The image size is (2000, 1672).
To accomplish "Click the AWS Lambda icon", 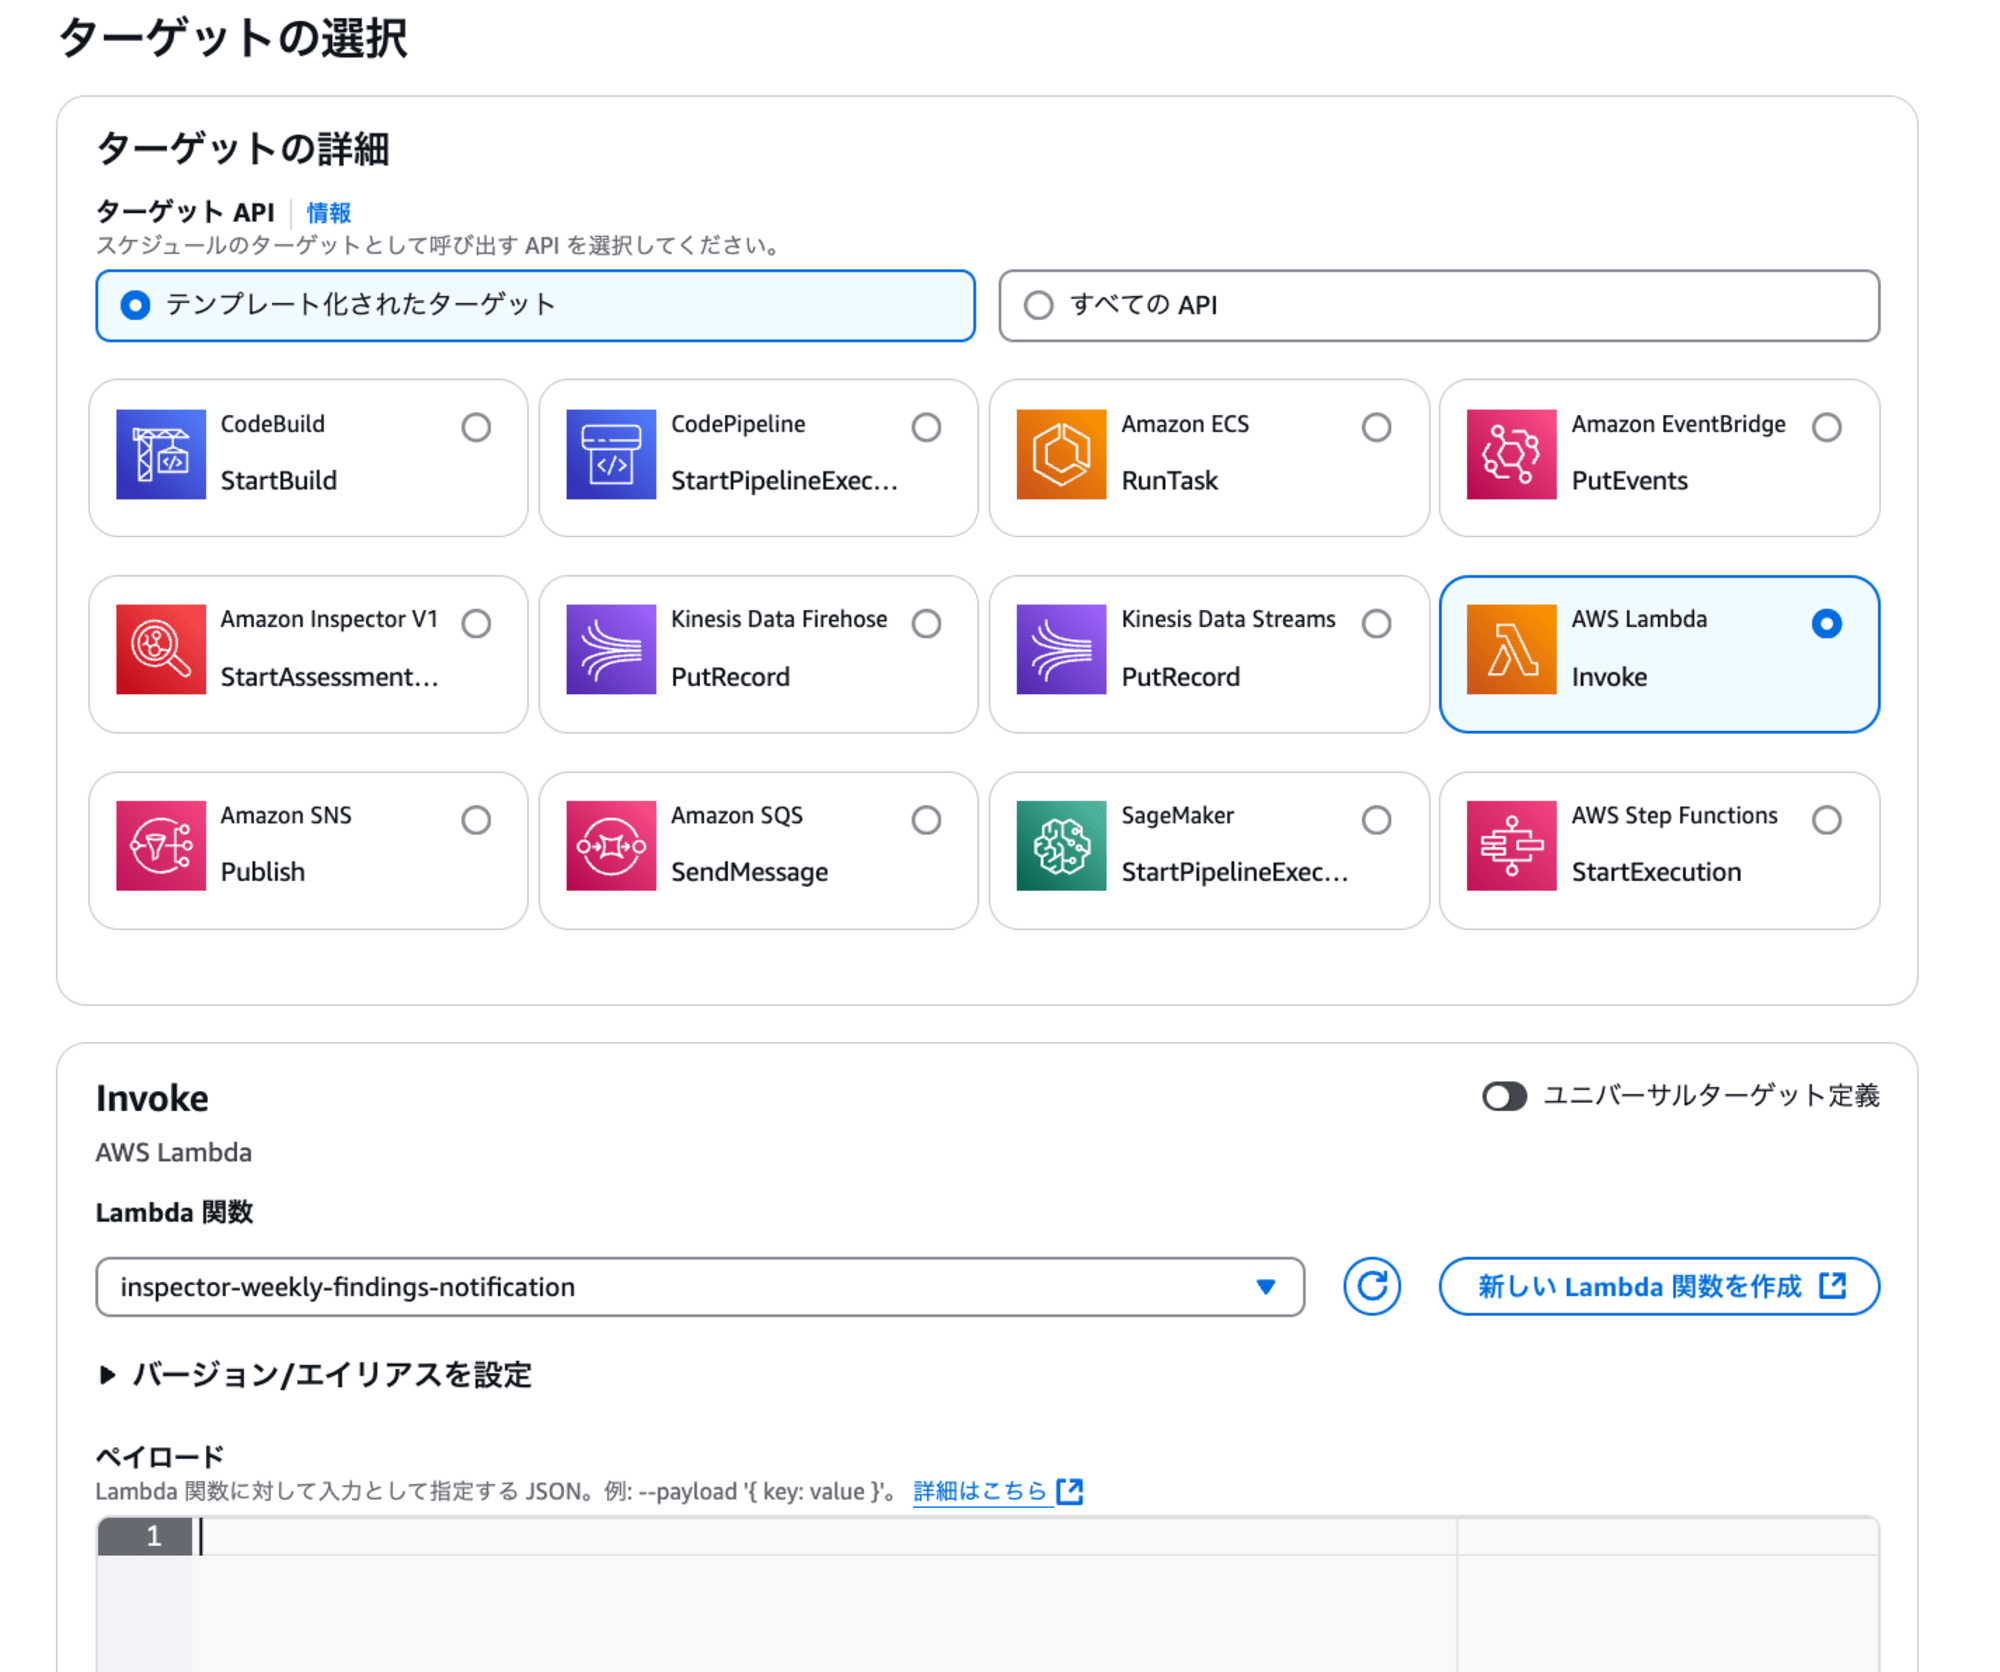I will [x=1511, y=649].
